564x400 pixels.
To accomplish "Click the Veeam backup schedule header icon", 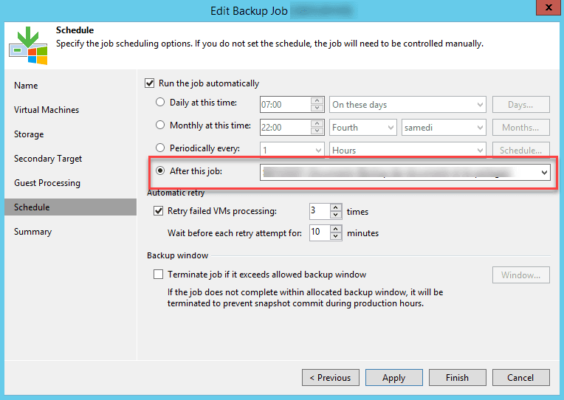I will 28,46.
